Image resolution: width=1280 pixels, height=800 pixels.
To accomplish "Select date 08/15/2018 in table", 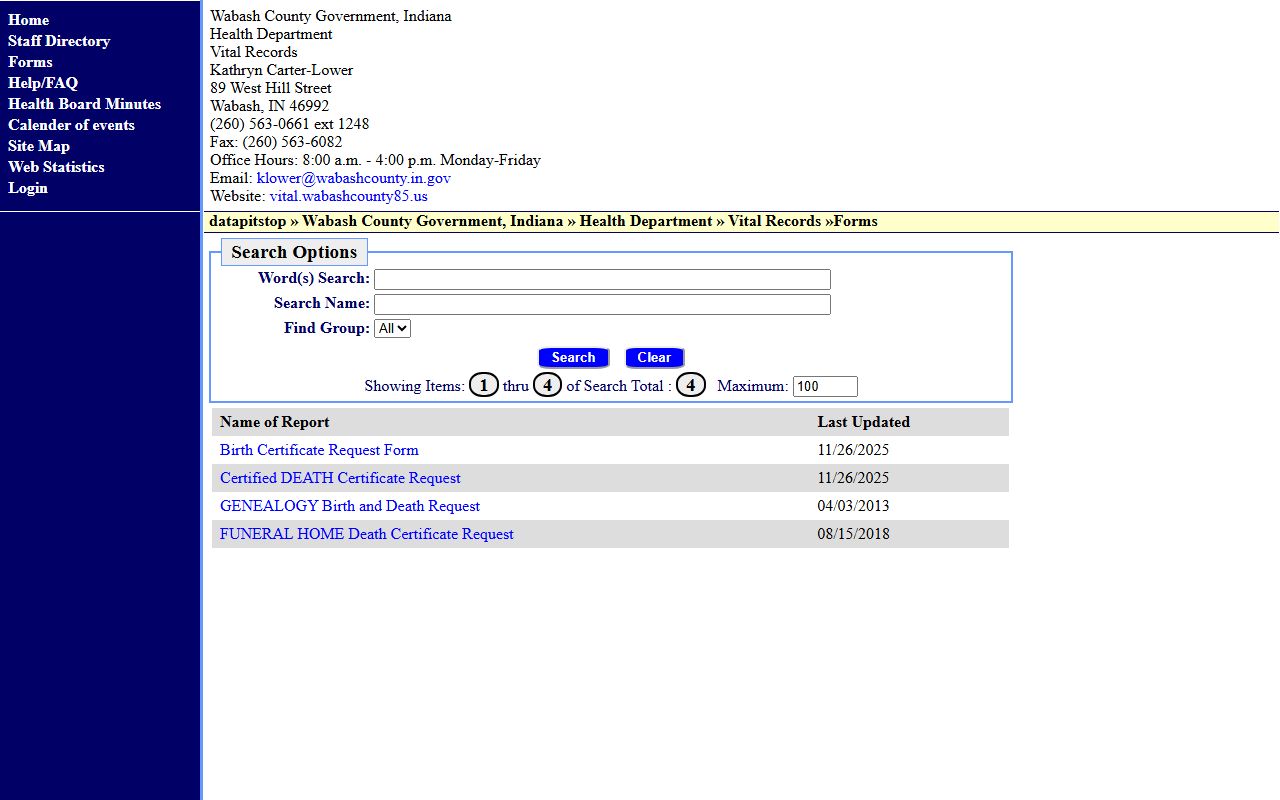I will click(x=853, y=534).
